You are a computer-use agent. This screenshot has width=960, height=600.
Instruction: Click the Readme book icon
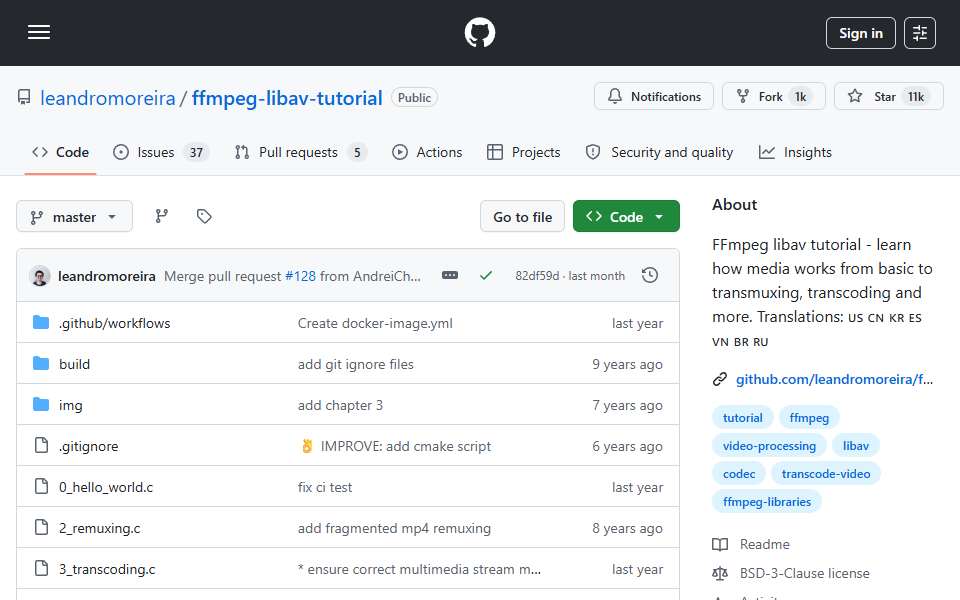point(720,544)
